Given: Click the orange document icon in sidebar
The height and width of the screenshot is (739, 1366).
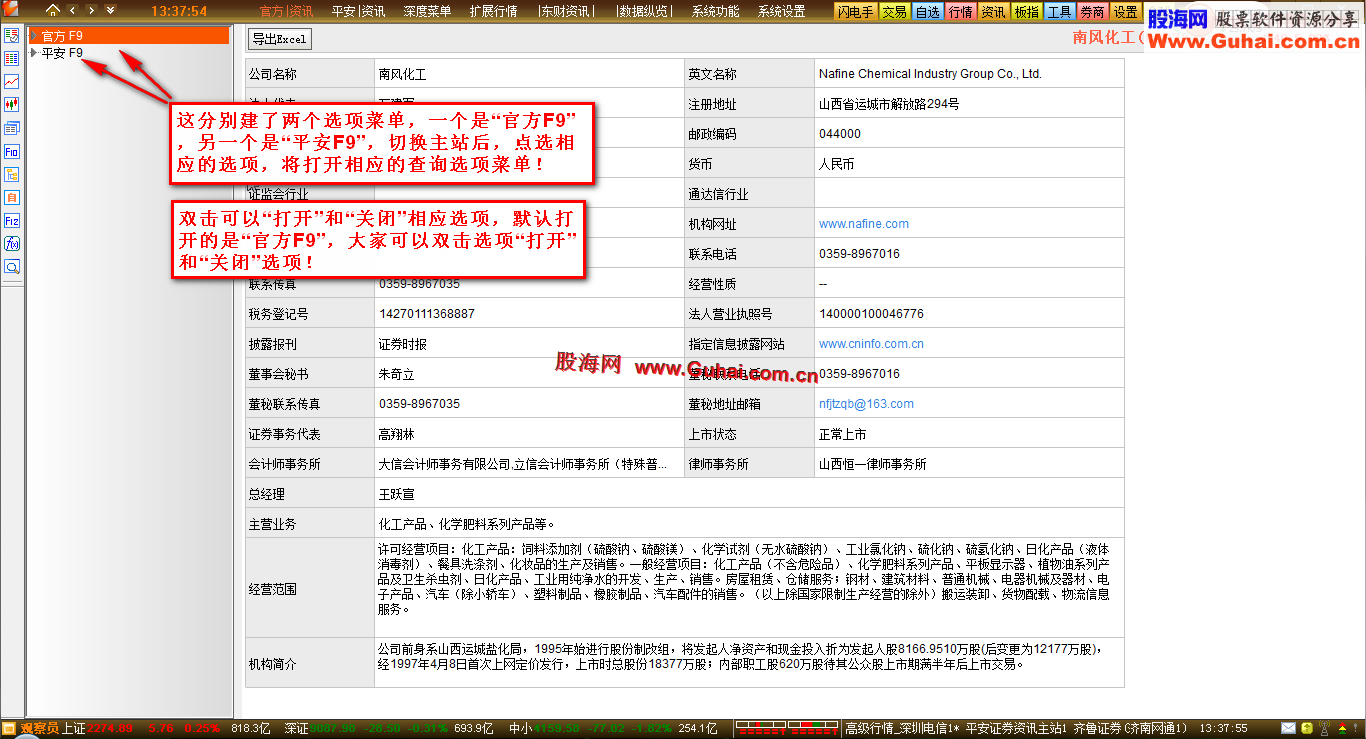Looking at the screenshot, I should [x=12, y=198].
